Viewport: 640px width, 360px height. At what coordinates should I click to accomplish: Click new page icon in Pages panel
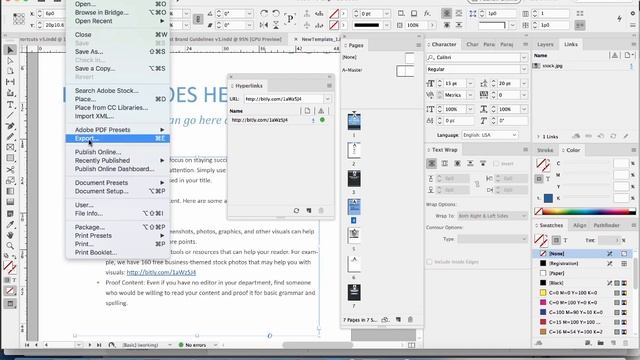pos(398,320)
